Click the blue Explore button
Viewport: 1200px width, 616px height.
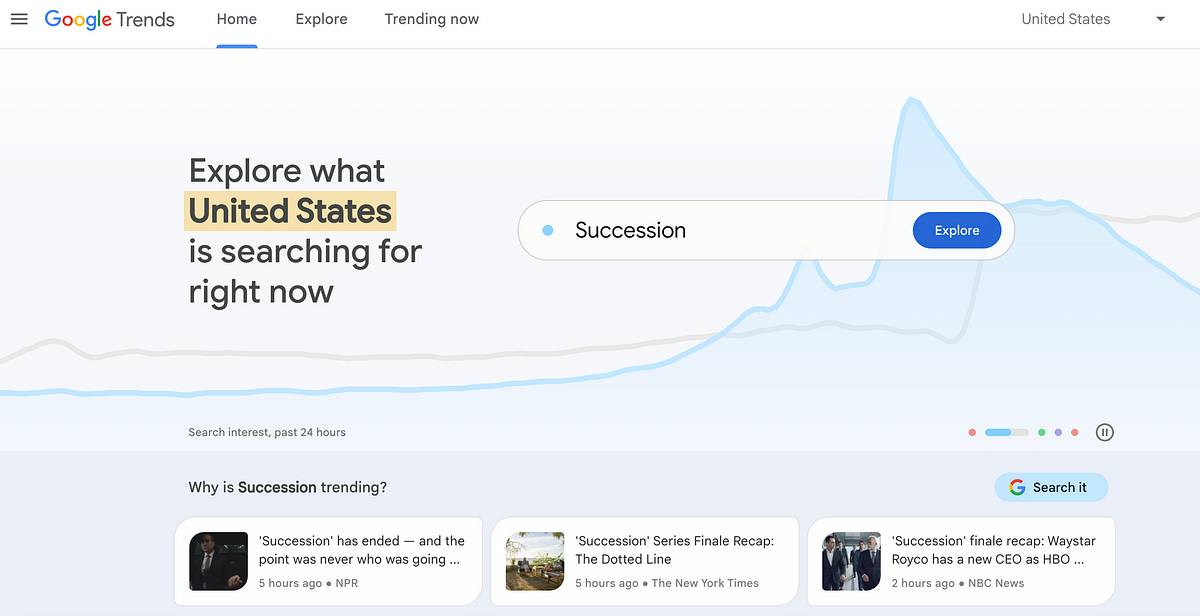coord(957,230)
